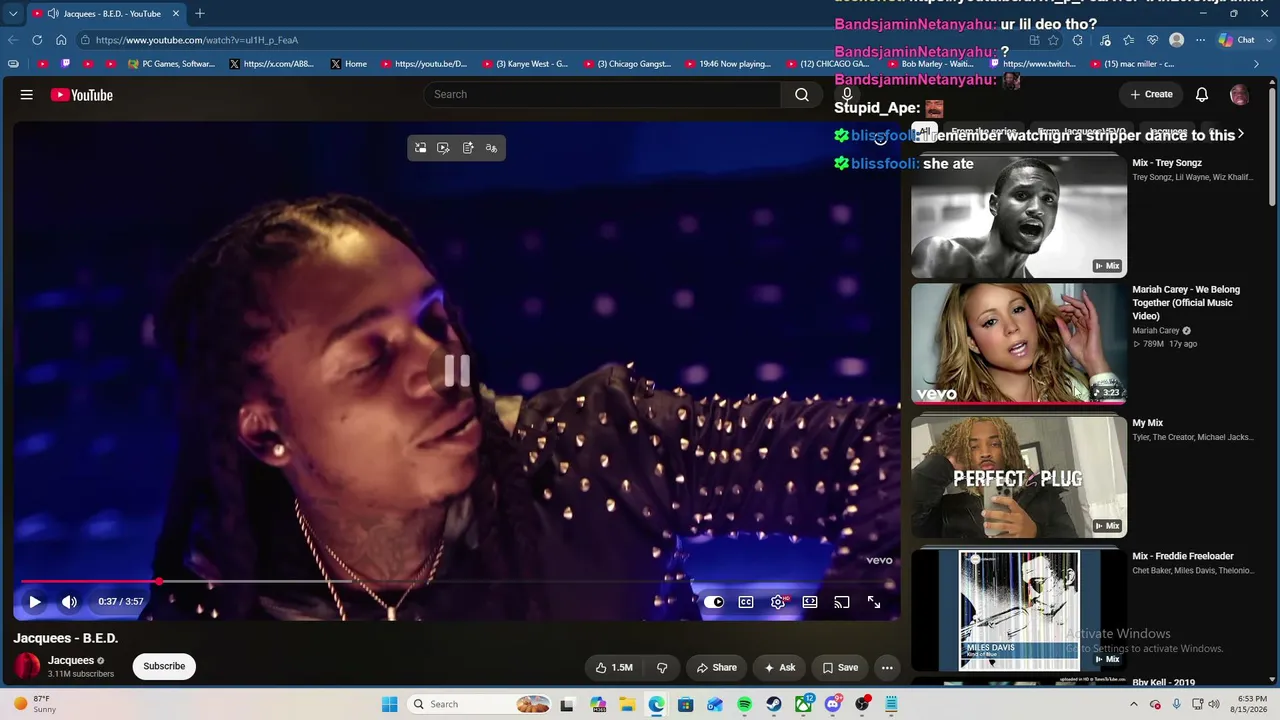This screenshot has width=1280, height=720.
Task: Enter full screen video mode
Action: tap(874, 602)
